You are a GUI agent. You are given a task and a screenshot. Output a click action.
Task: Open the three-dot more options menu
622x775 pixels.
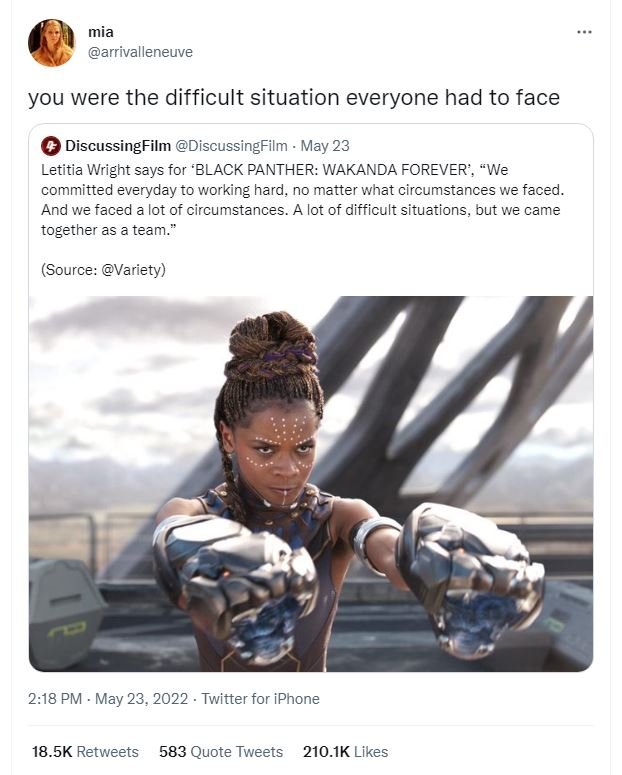584,32
